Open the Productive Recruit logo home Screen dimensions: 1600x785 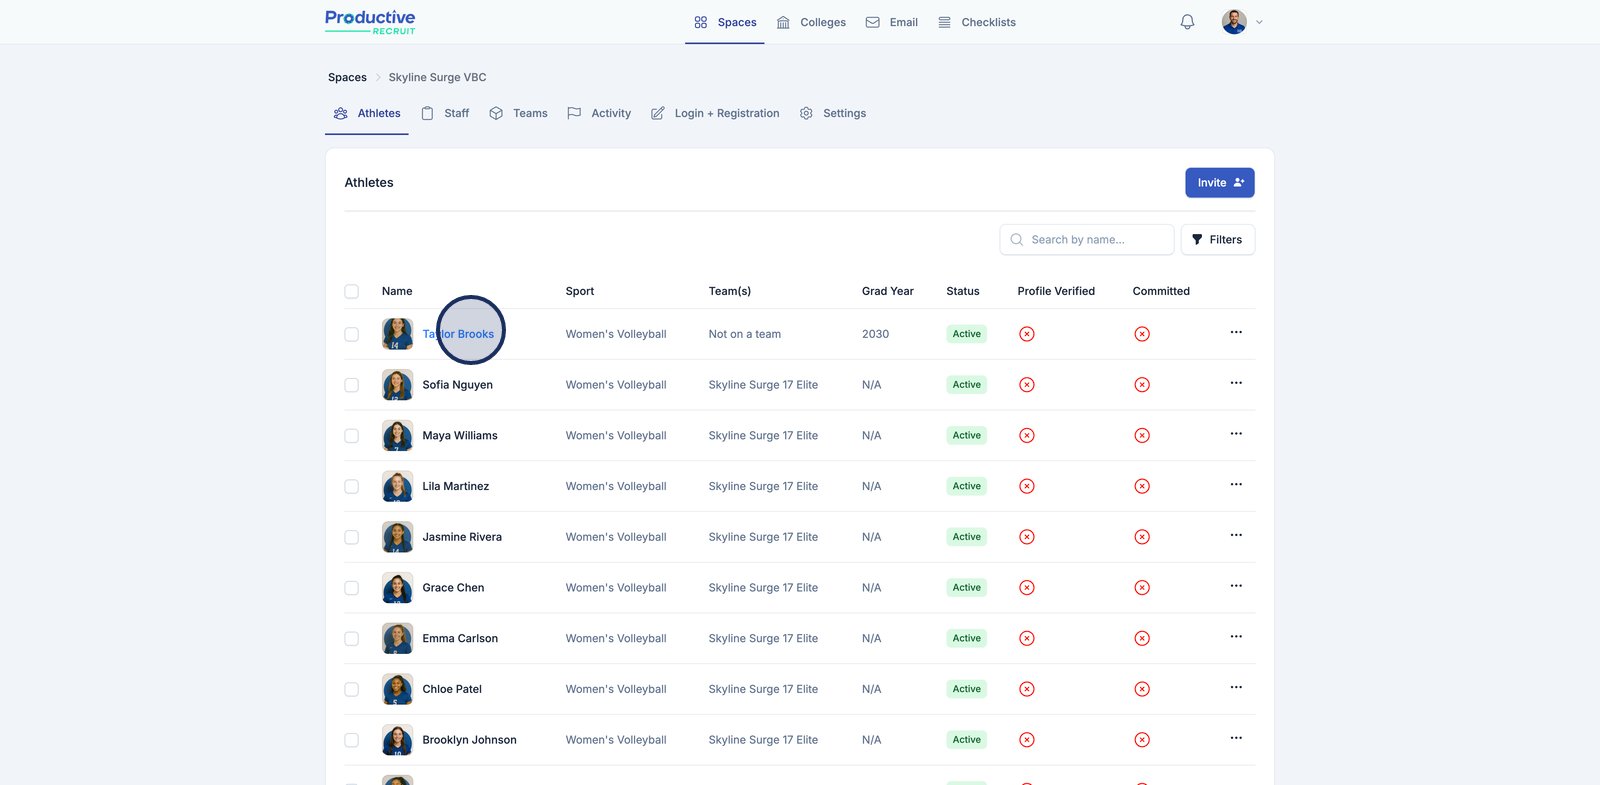tap(370, 22)
